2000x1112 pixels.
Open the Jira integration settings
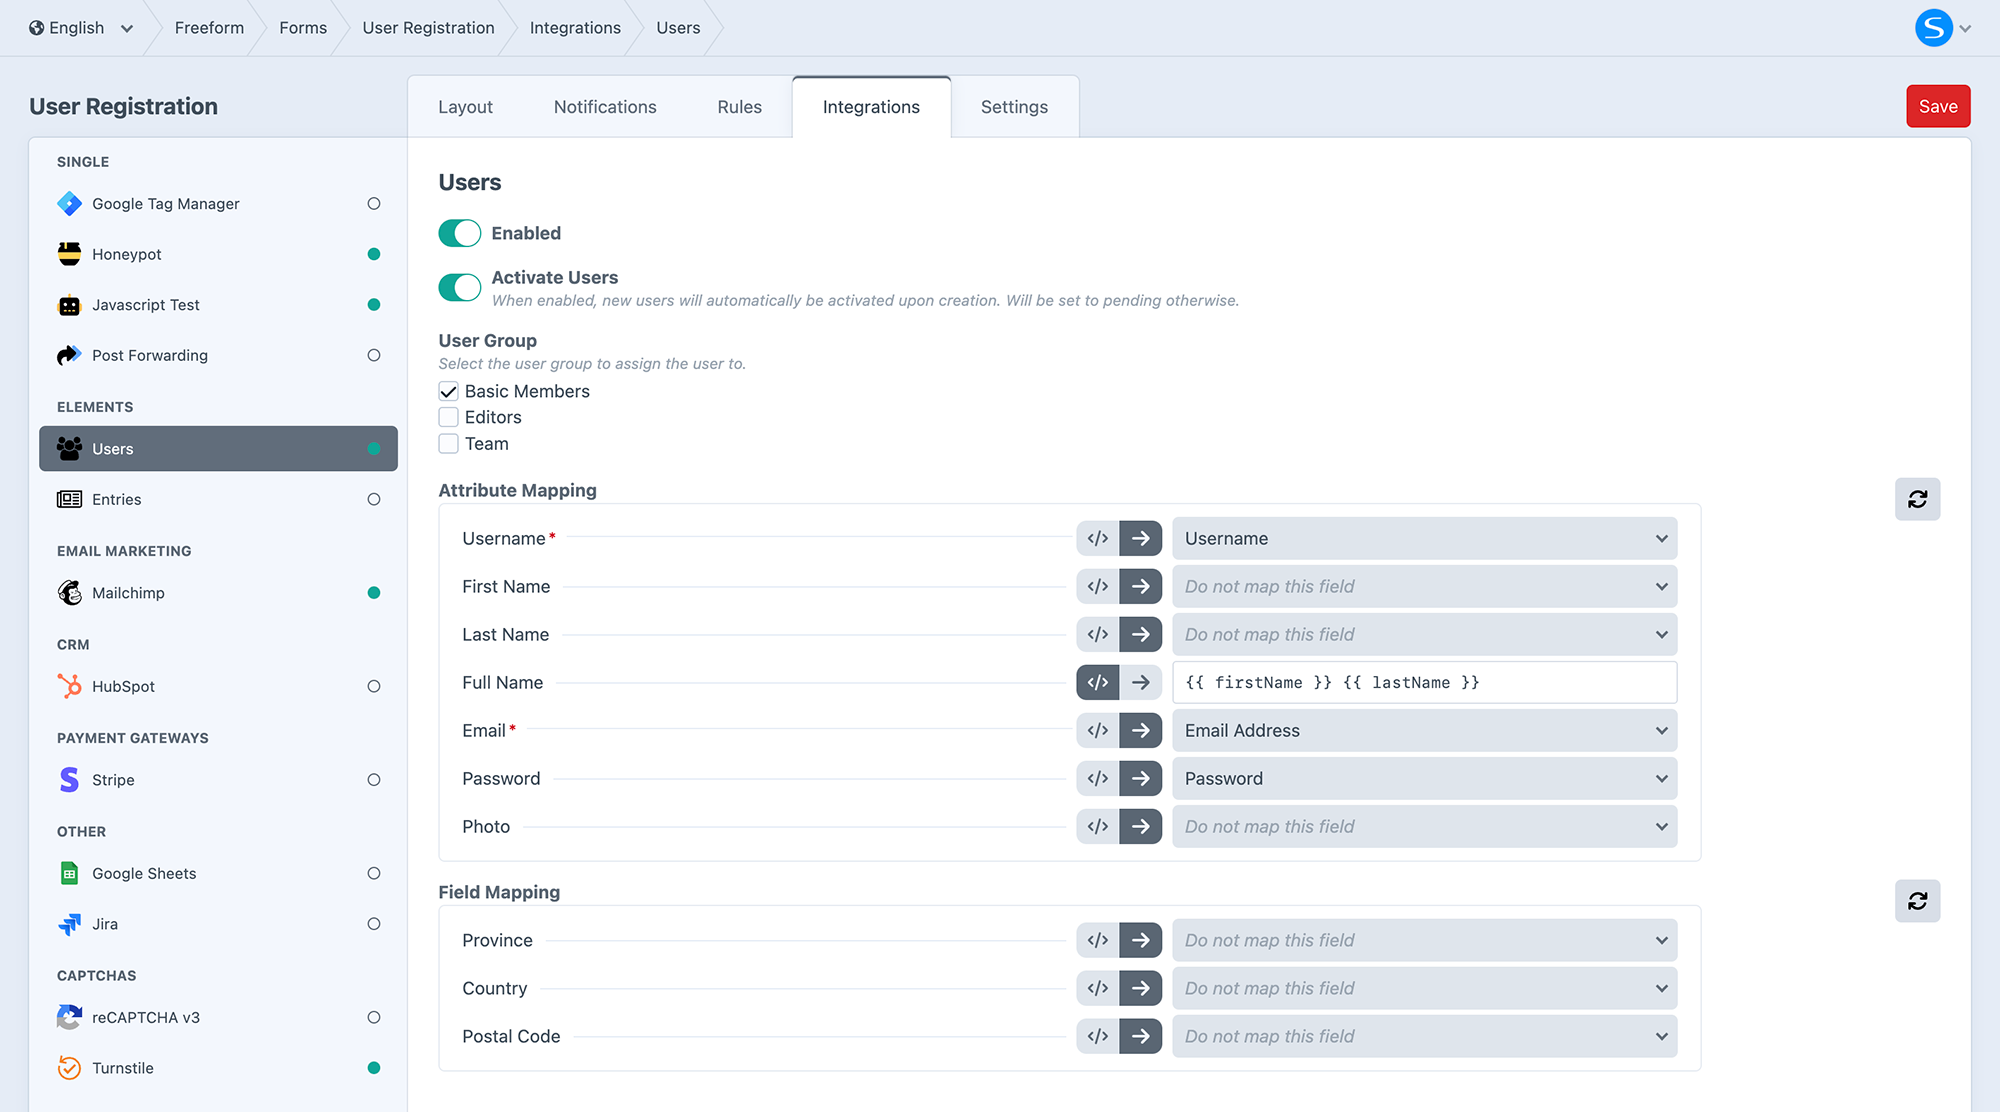pos(104,923)
